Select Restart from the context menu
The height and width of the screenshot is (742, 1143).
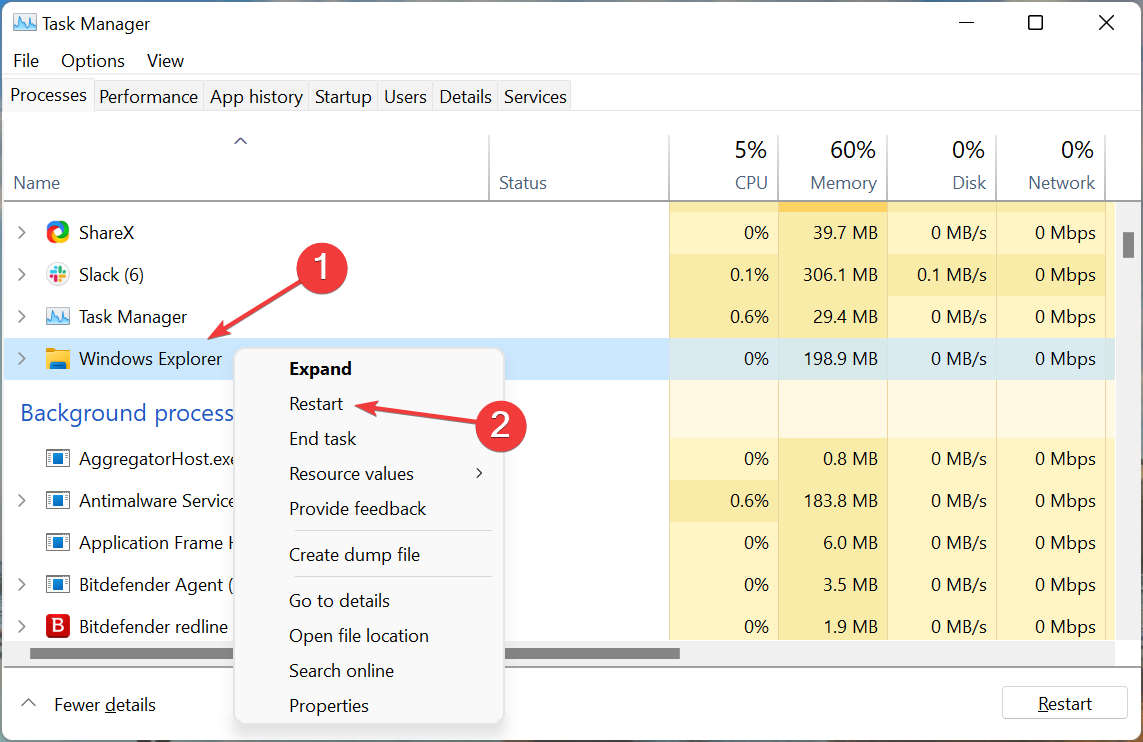[316, 403]
